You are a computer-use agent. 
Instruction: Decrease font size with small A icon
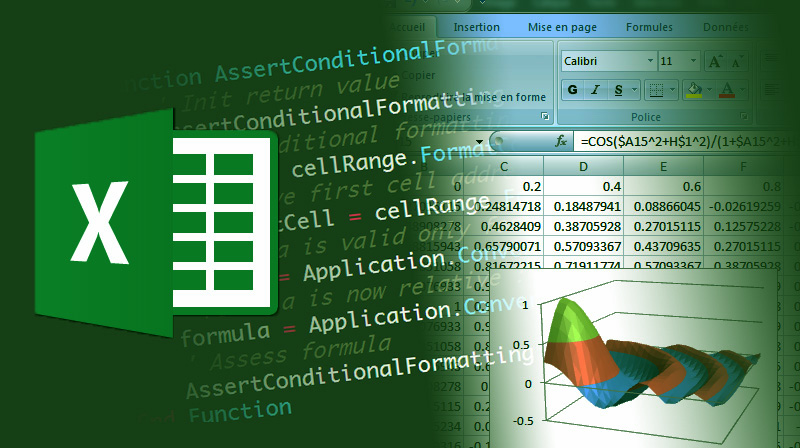pyautogui.click(x=736, y=62)
